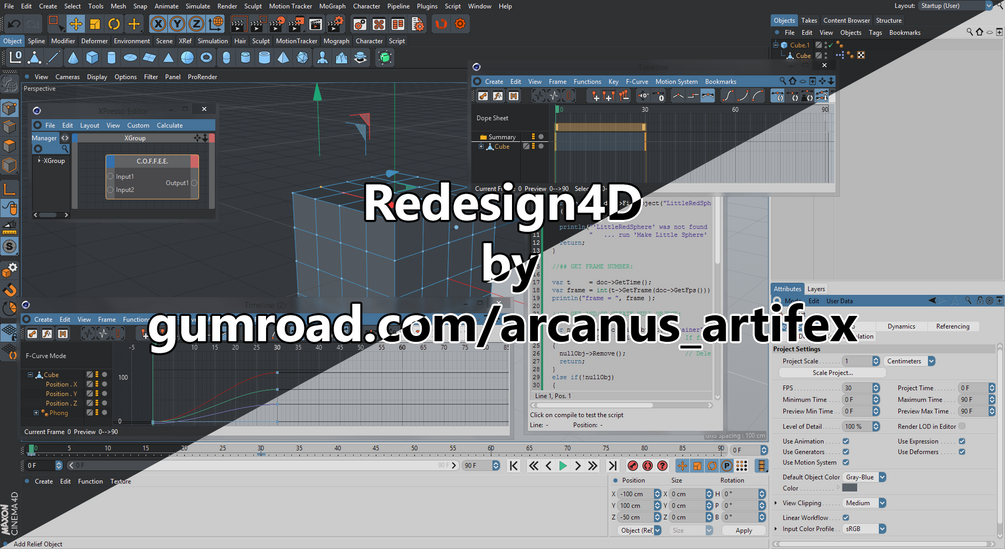Add a Sphere primitive from object shelf

(x=187, y=58)
